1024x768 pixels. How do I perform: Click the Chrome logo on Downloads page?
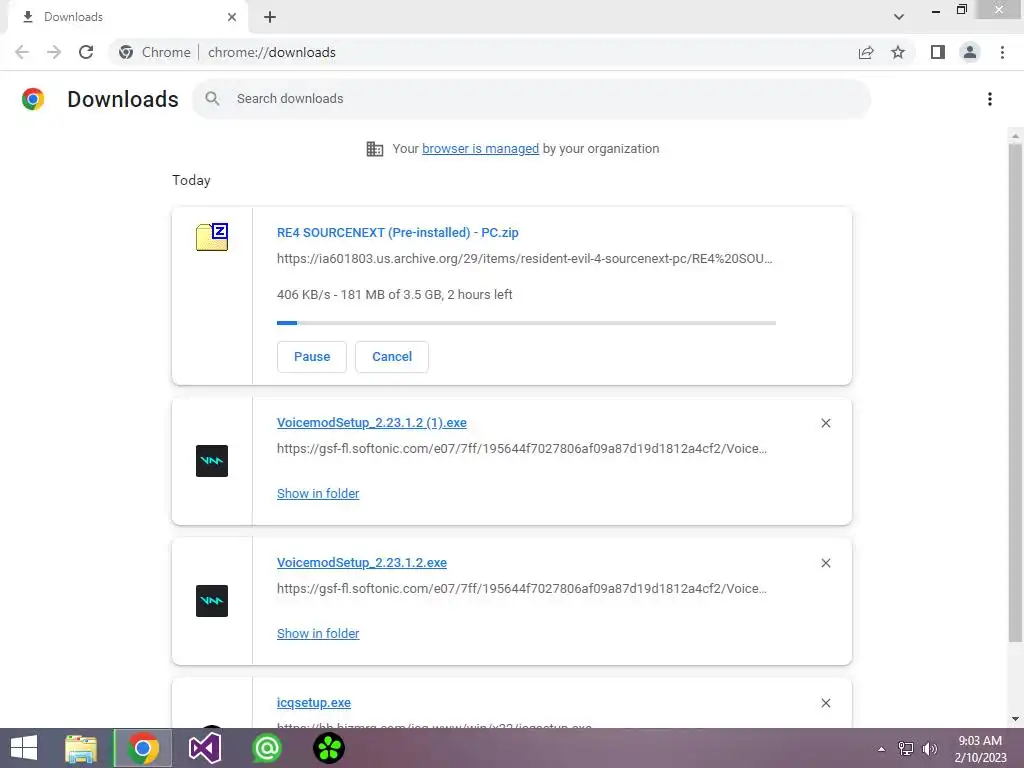click(x=33, y=99)
